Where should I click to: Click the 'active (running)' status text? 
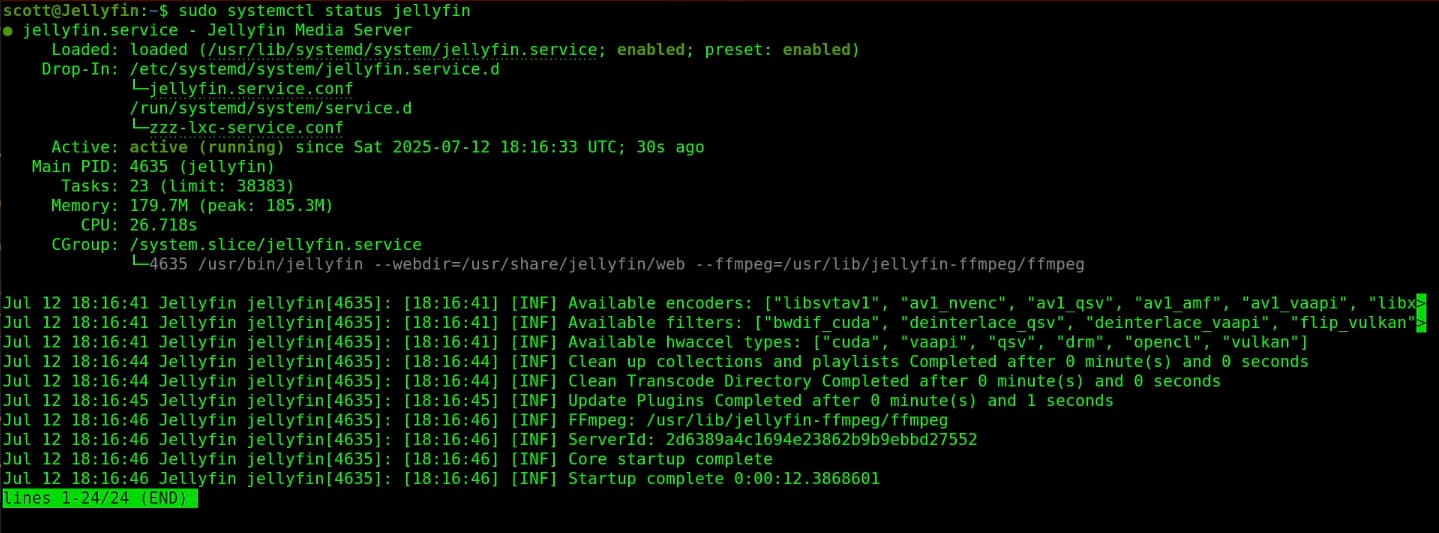pos(207,147)
